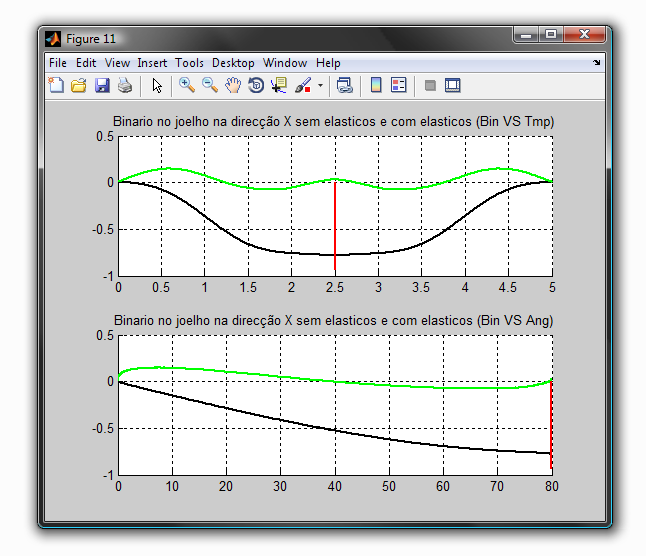Expand the Brush color dropdown arrow
The height and width of the screenshot is (556, 654).
(320, 86)
